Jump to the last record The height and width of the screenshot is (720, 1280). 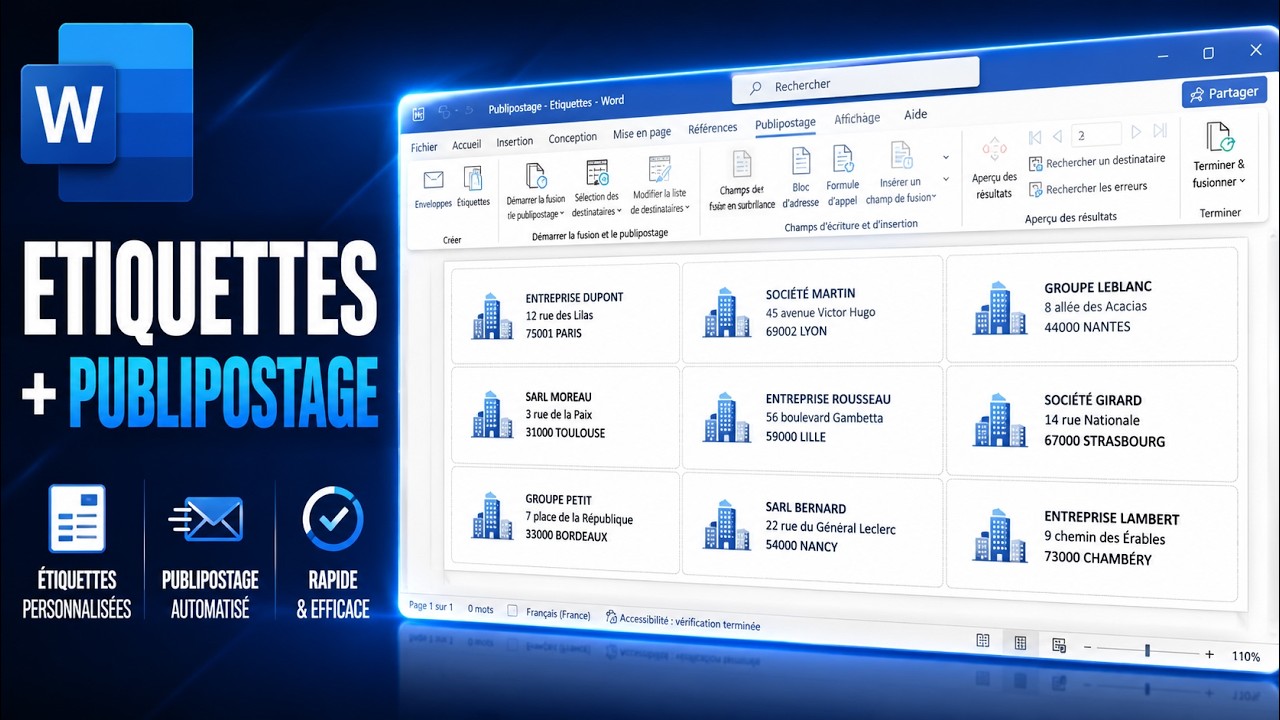(1160, 131)
